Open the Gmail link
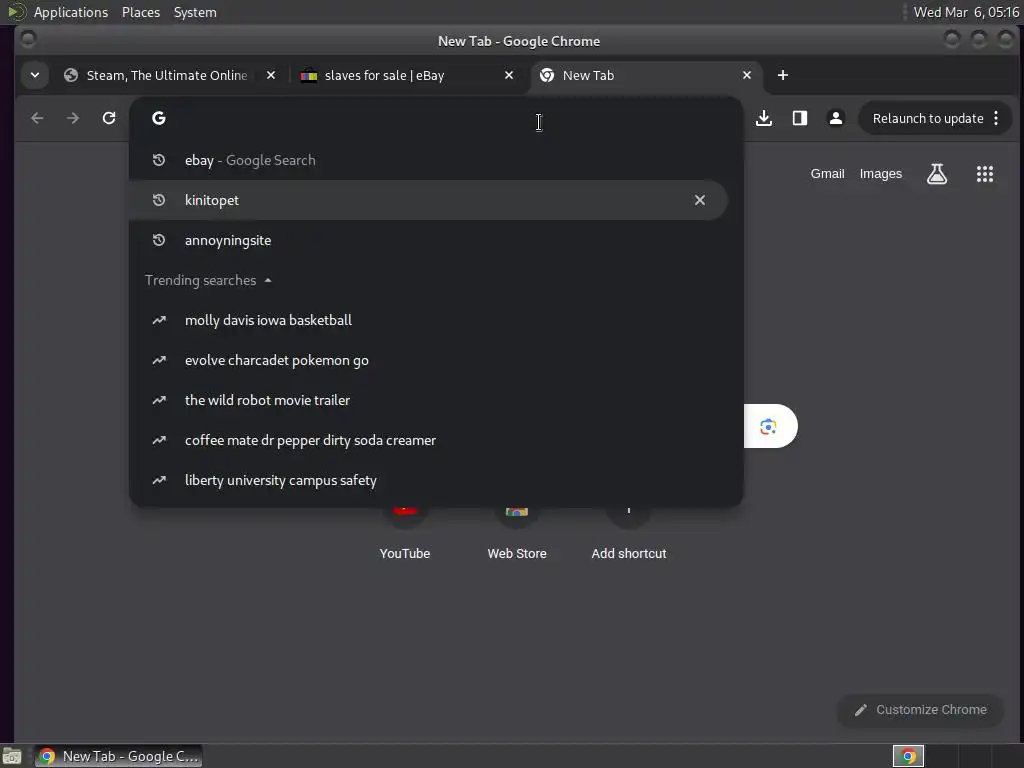The image size is (1024, 768). tap(827, 174)
